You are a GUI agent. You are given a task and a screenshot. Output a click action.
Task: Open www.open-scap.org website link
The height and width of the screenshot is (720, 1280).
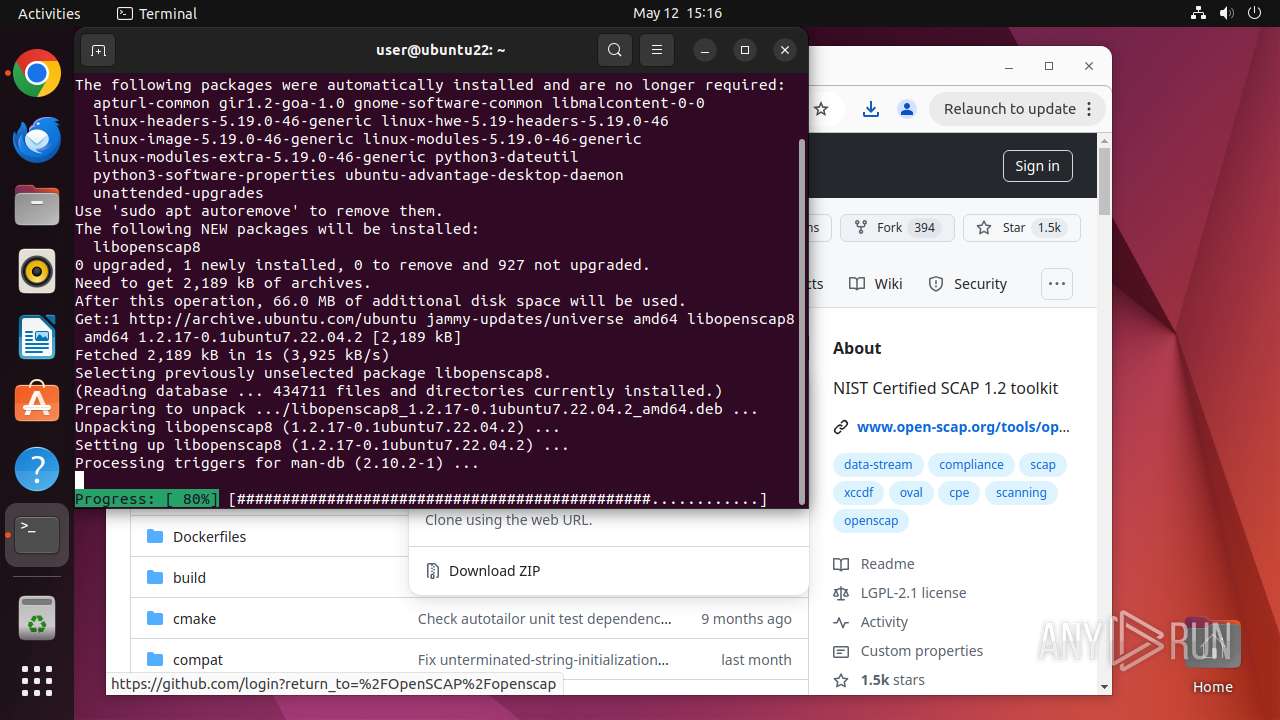(x=963, y=427)
